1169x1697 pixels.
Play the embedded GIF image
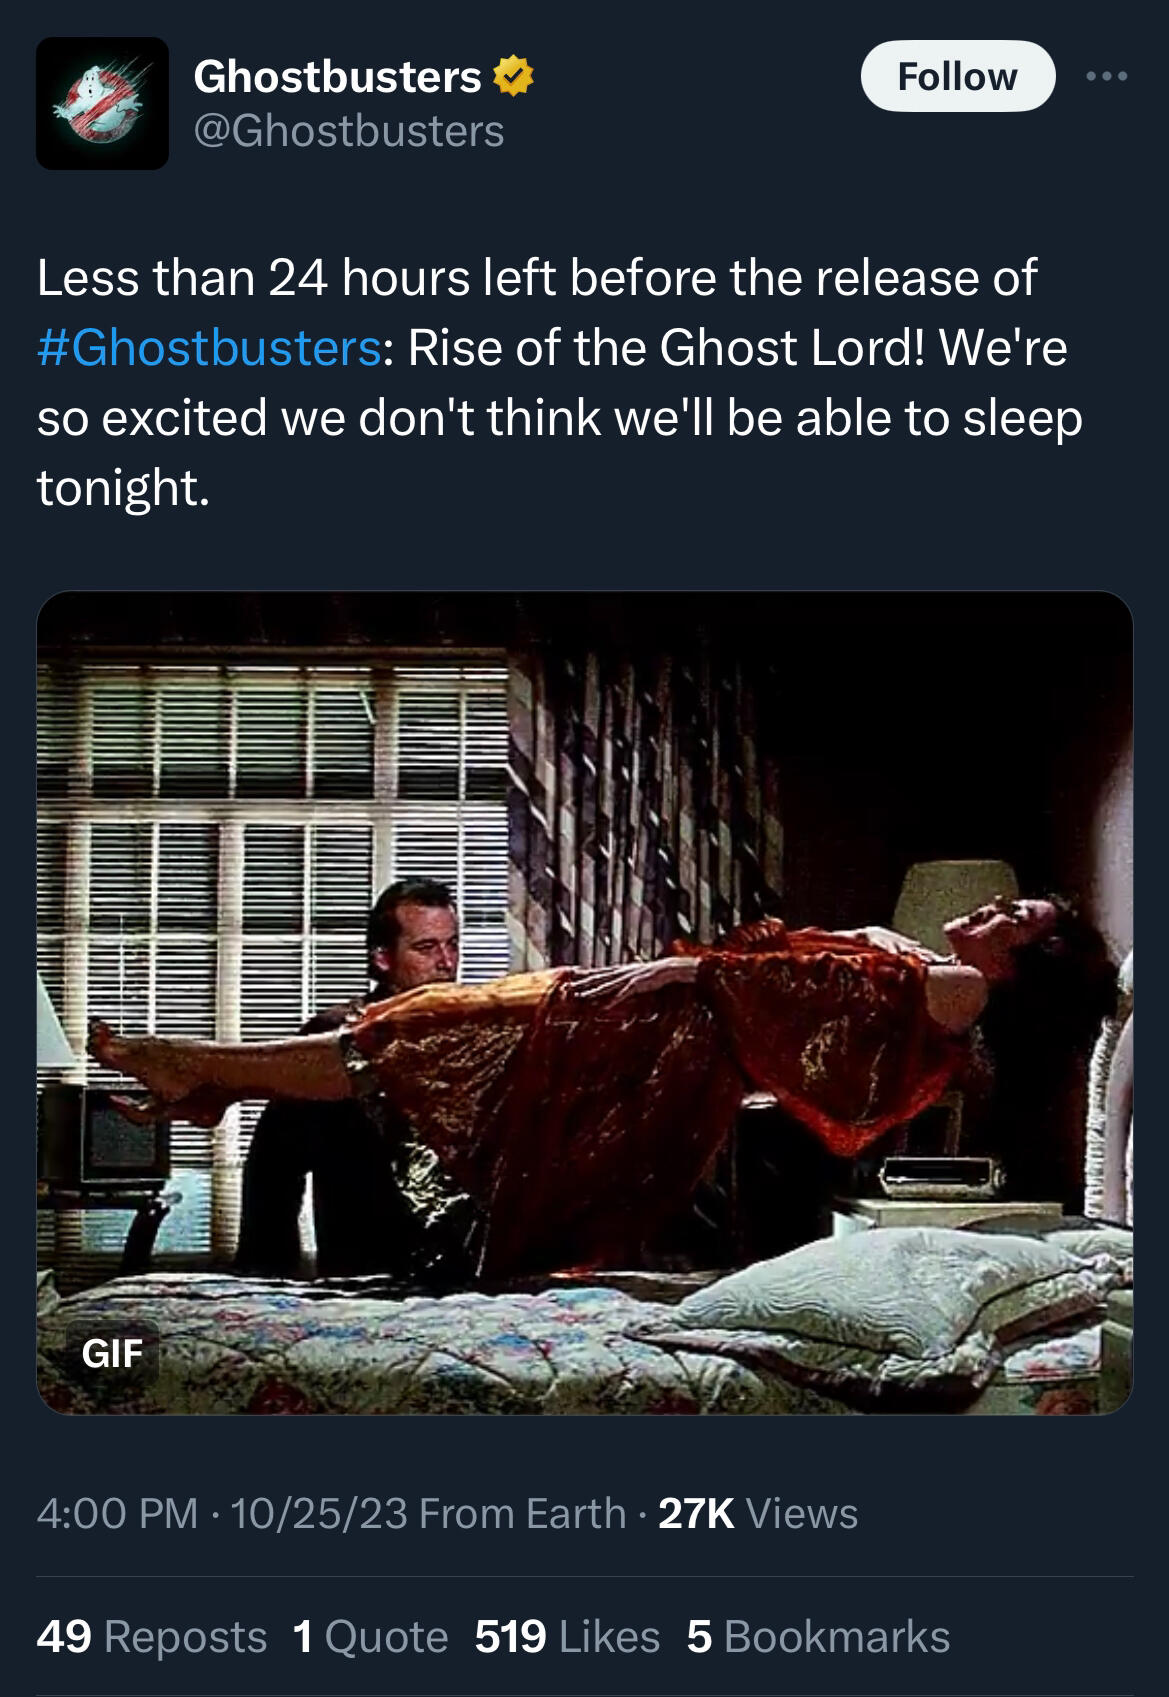(x=584, y=1002)
